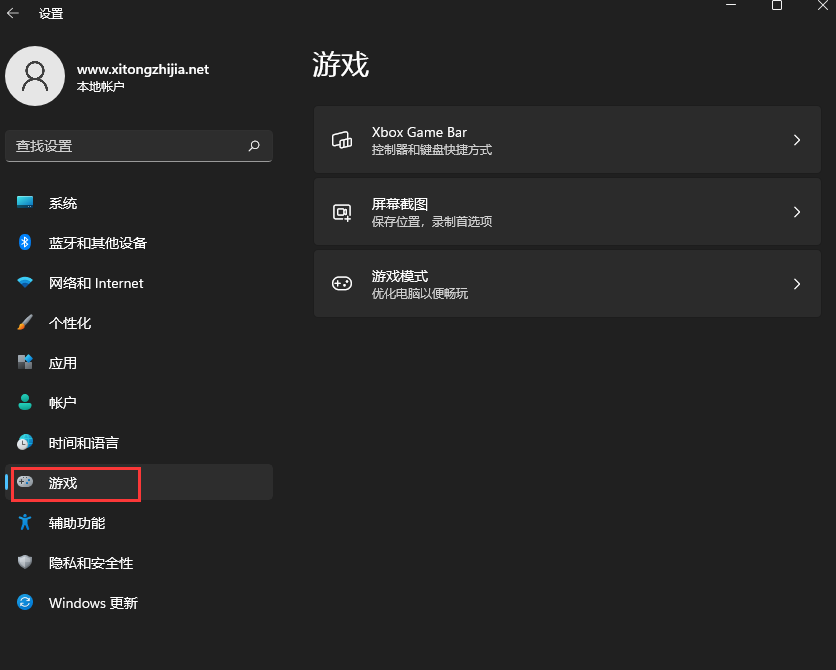Select 时间和语言 in sidebar
This screenshot has height=670, width=836.
[139, 442]
